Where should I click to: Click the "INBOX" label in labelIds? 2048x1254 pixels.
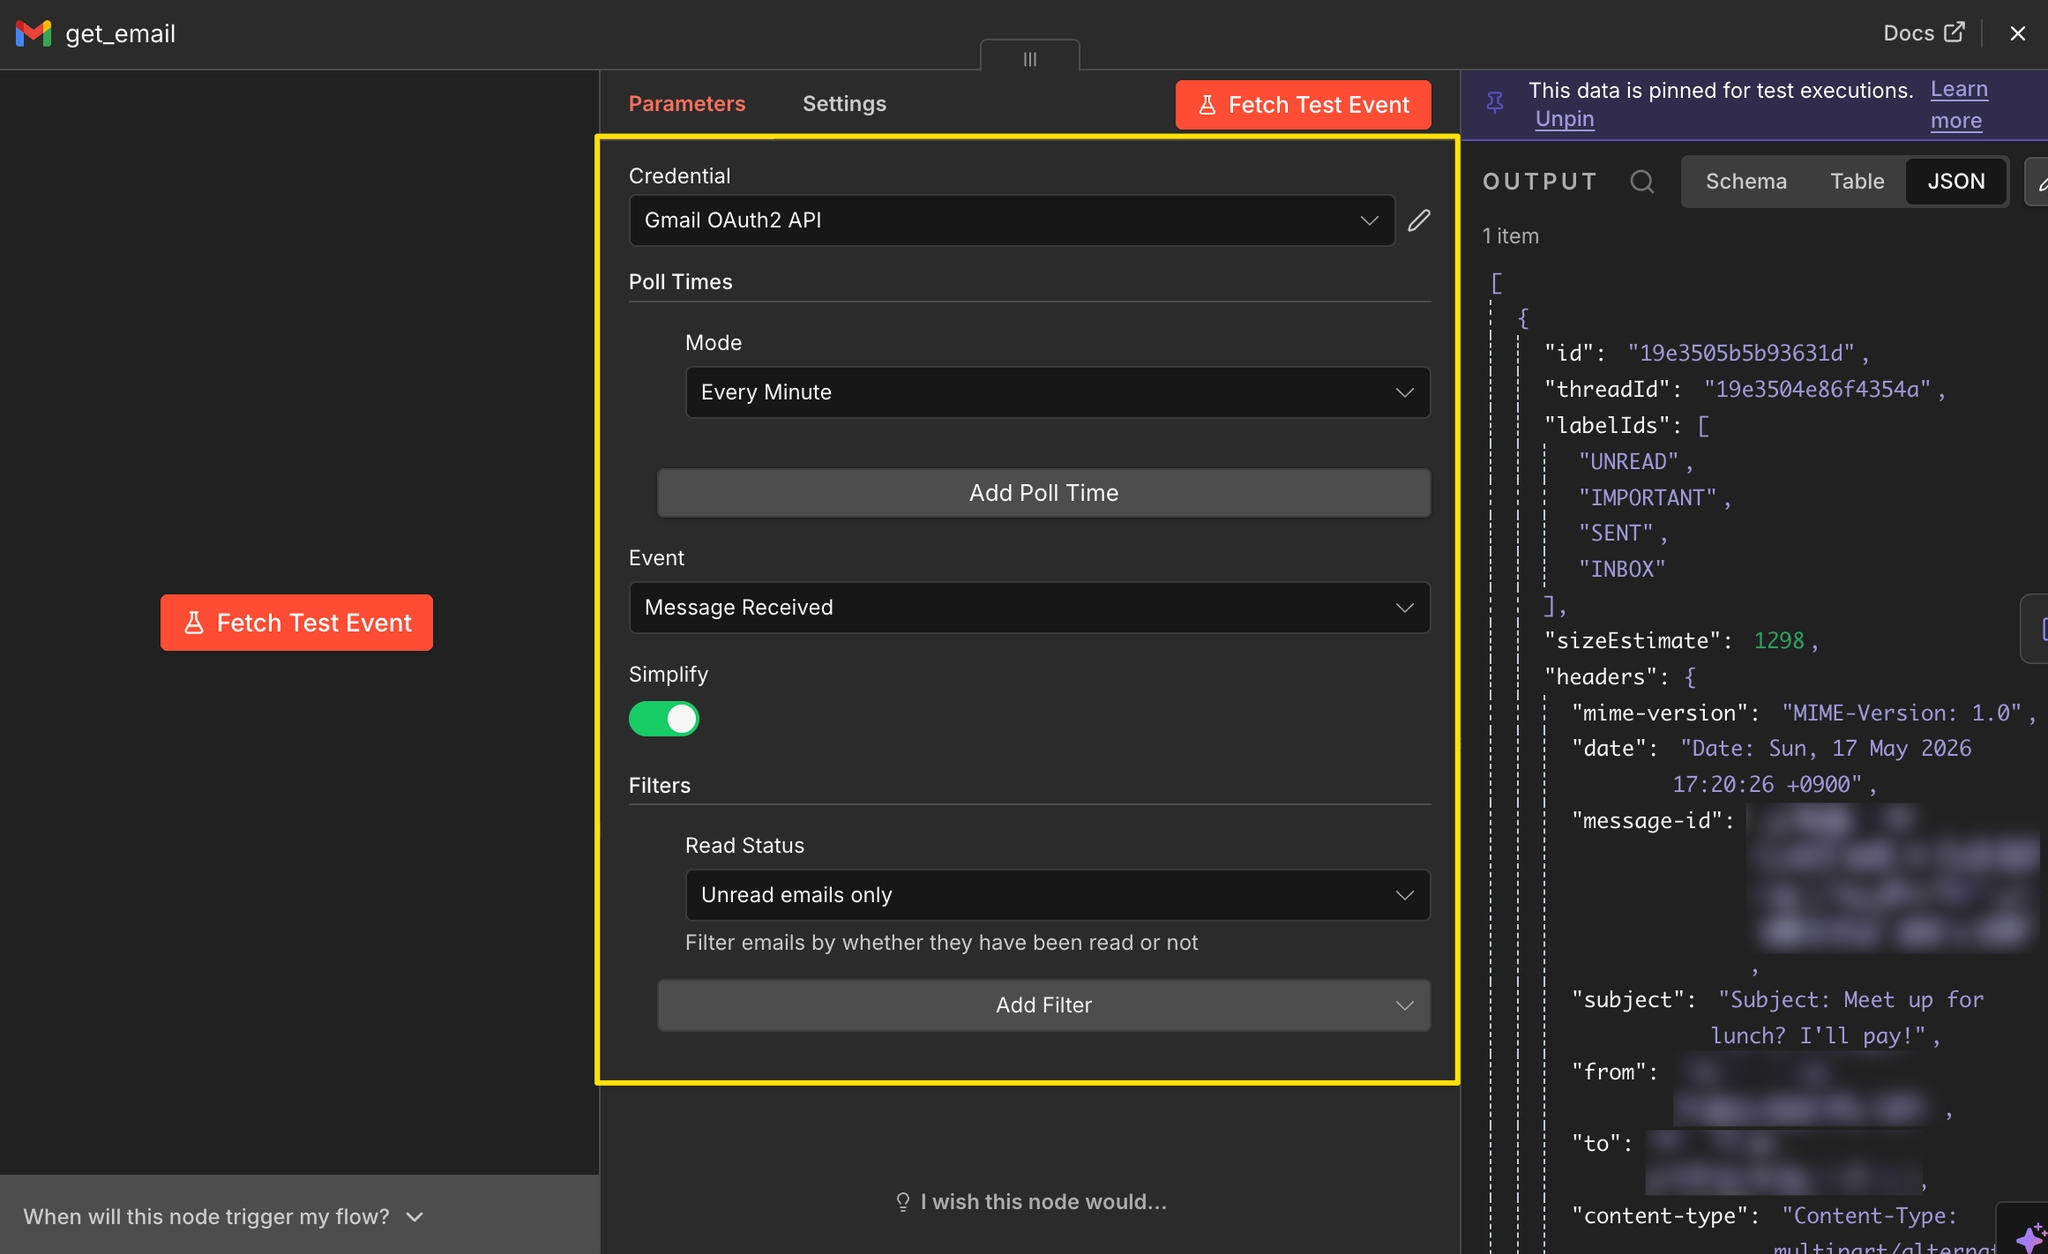point(1621,569)
